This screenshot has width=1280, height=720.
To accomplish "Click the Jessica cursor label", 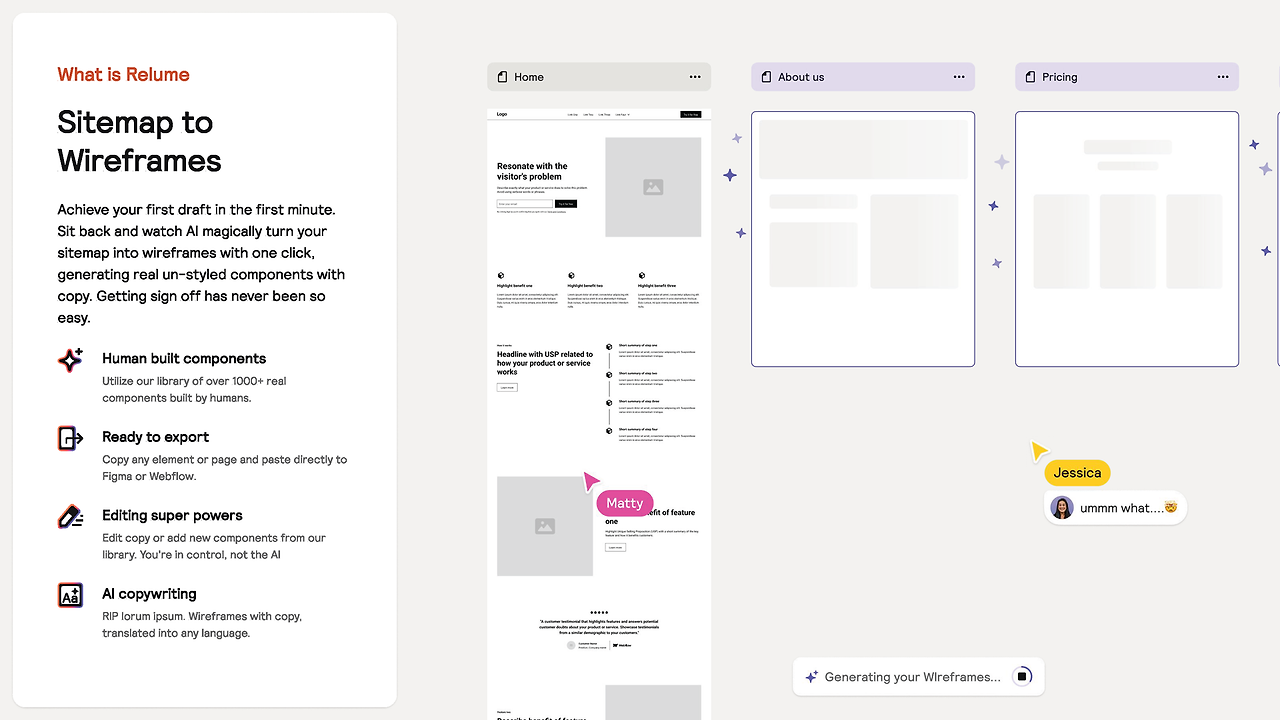I will coord(1077,473).
